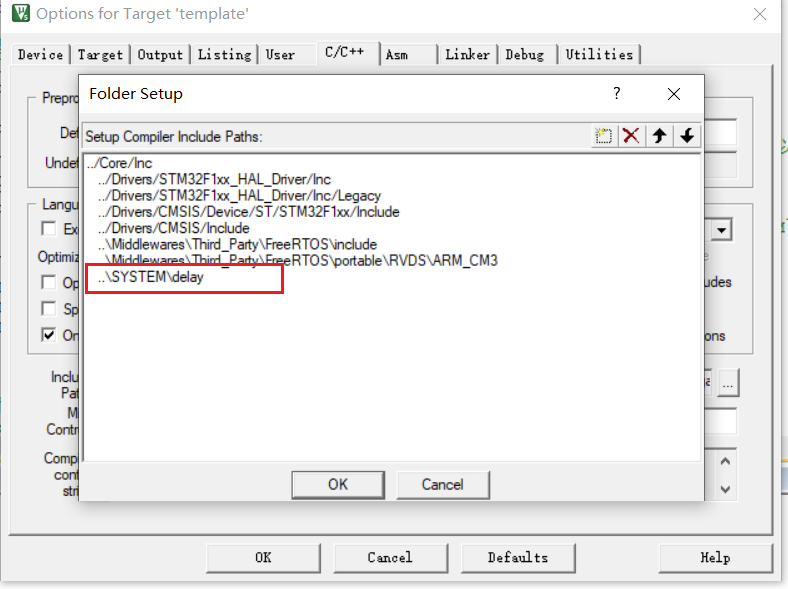Click the Keil uVision title bar icon
The height and width of the screenshot is (589, 788).
point(21,13)
